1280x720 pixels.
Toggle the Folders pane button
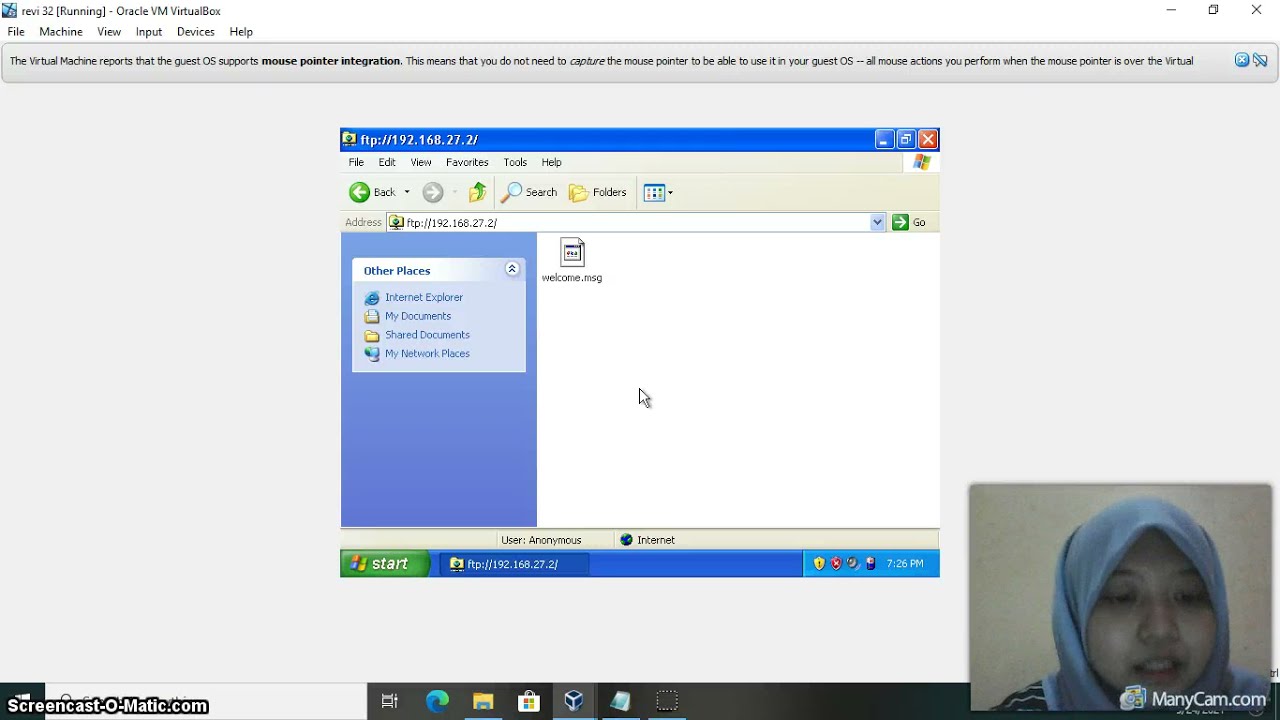click(x=598, y=192)
